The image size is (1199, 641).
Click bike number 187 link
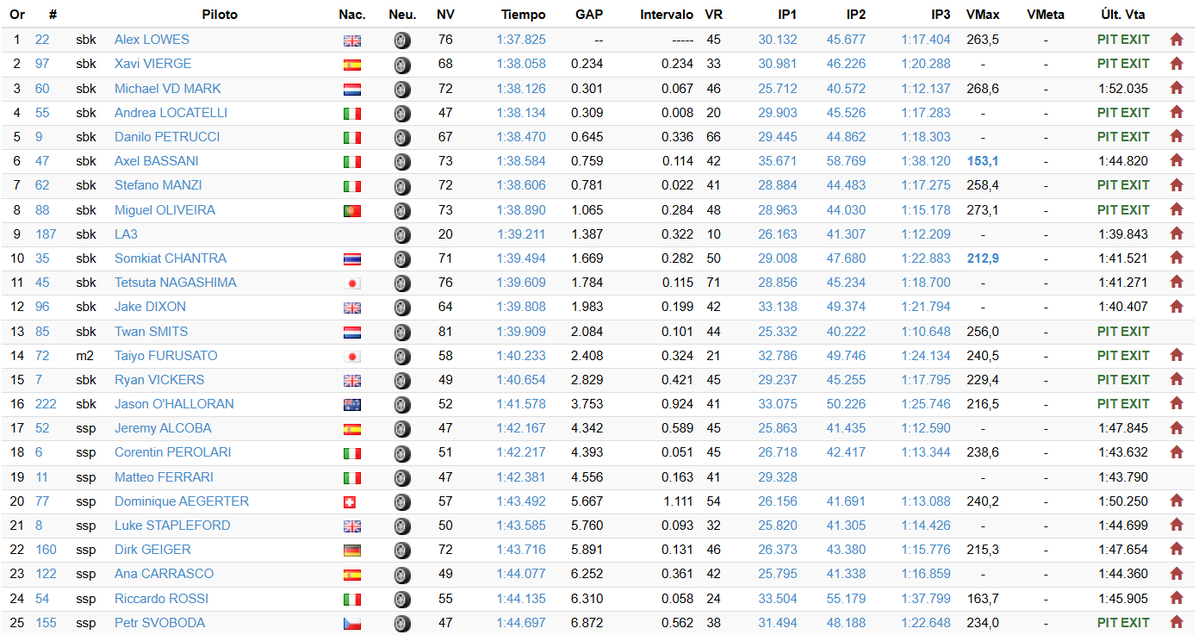(46, 234)
